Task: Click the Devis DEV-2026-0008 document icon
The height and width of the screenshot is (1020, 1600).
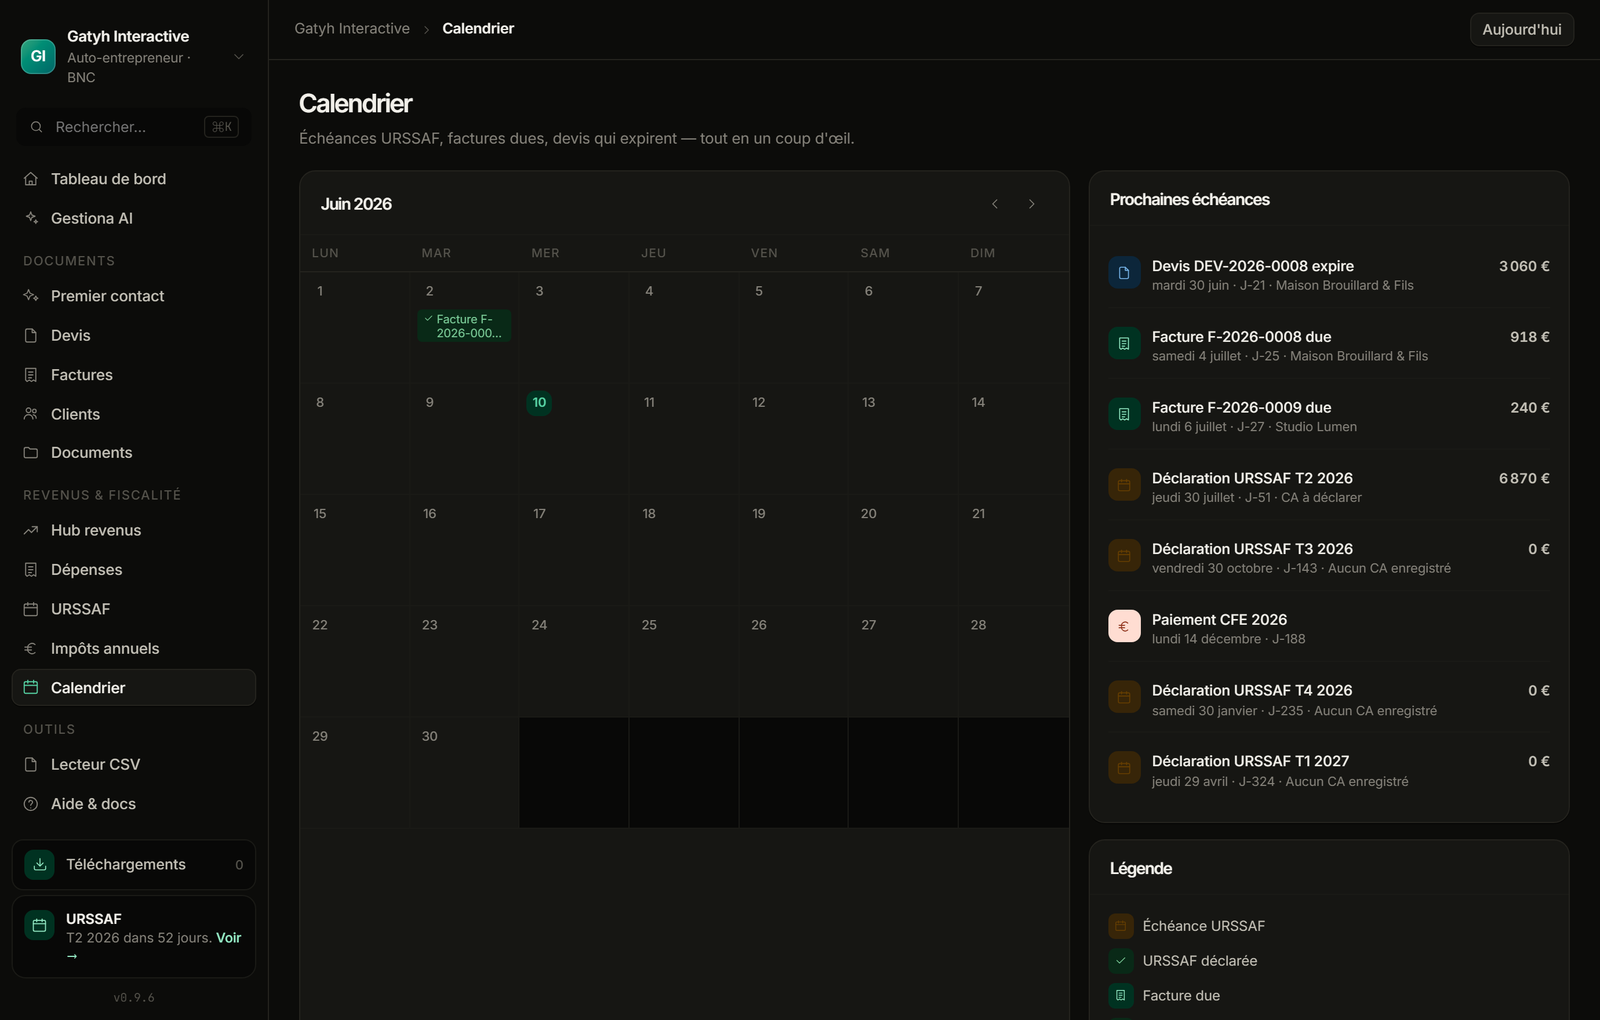Action: coord(1124,273)
